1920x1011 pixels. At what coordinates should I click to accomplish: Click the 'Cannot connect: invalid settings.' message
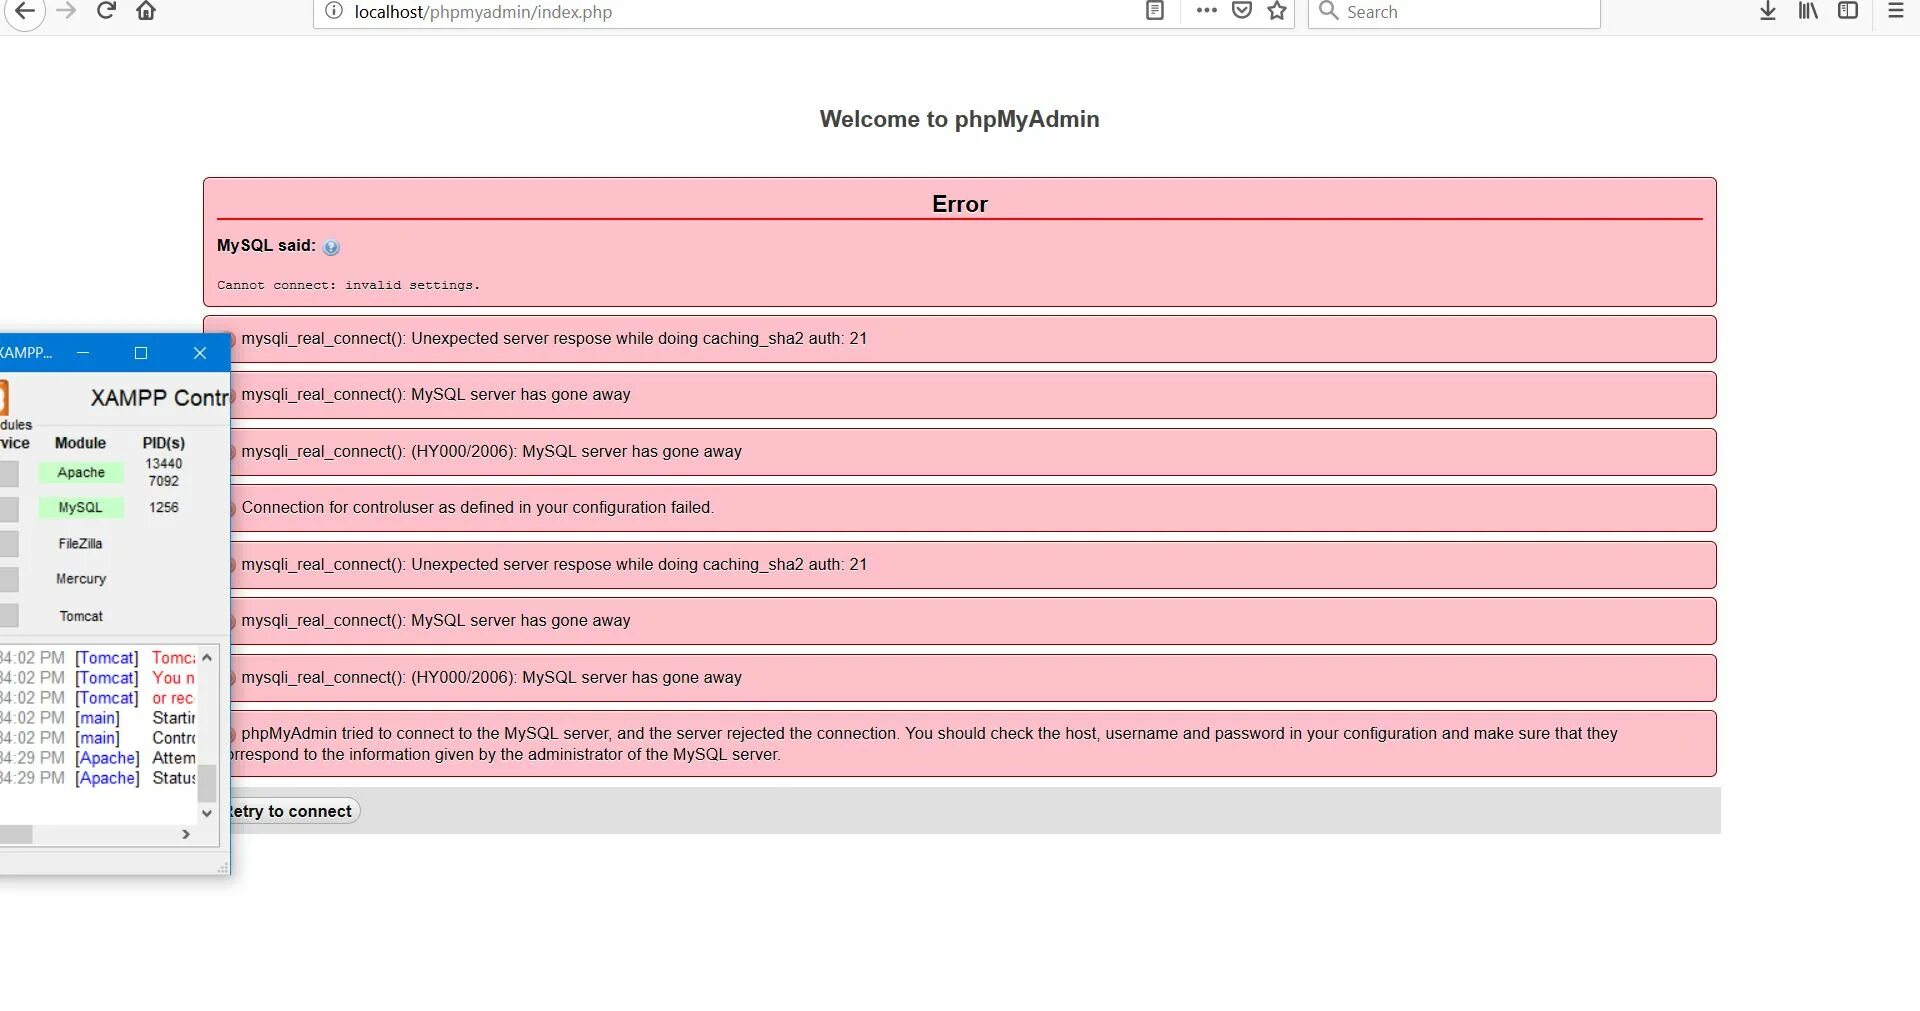click(348, 285)
